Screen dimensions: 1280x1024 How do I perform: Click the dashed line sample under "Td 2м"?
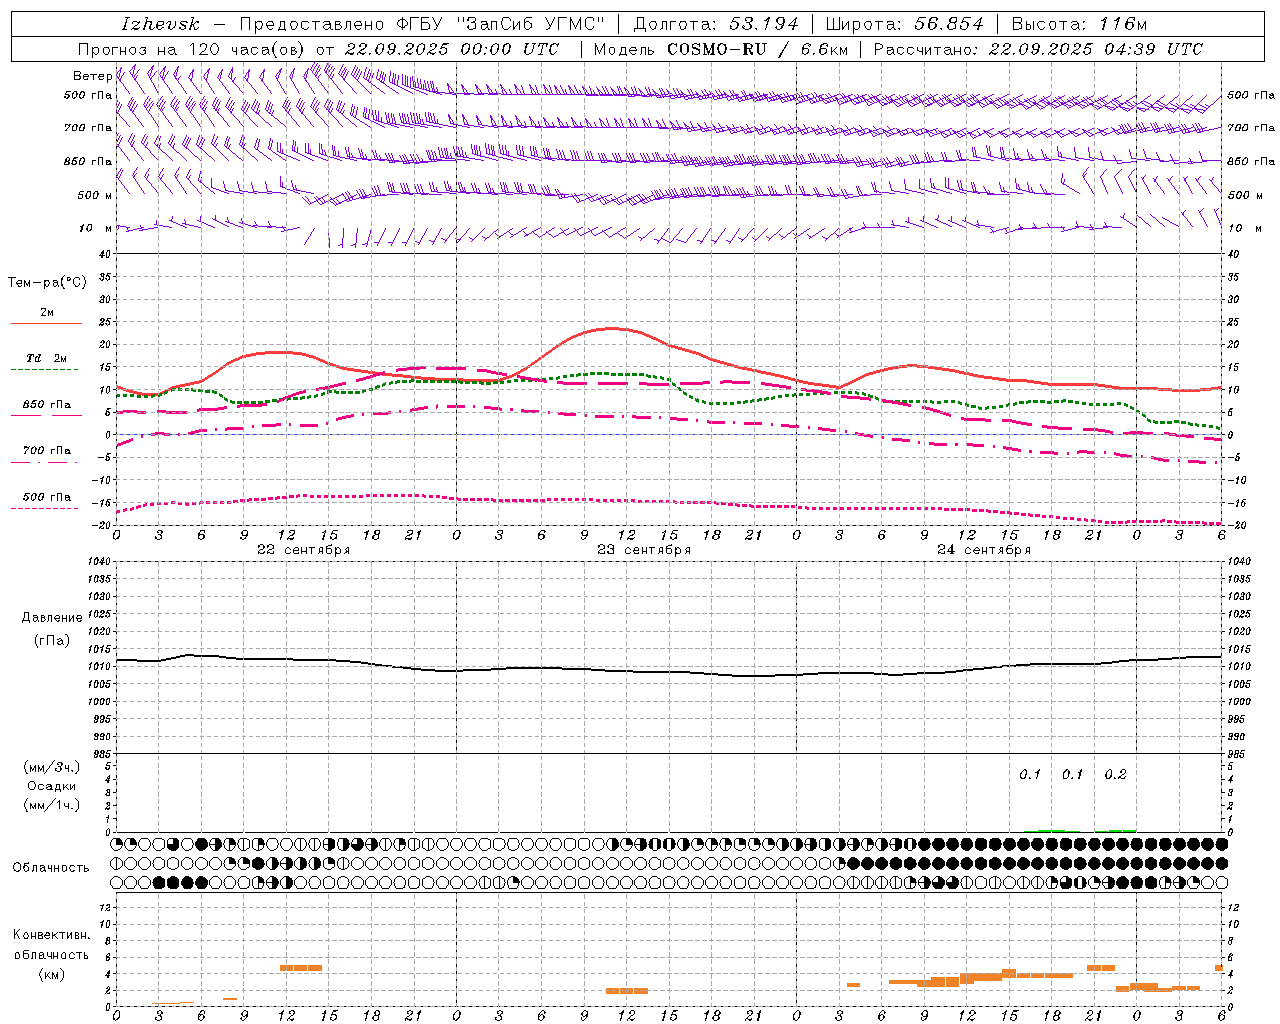click(45, 370)
